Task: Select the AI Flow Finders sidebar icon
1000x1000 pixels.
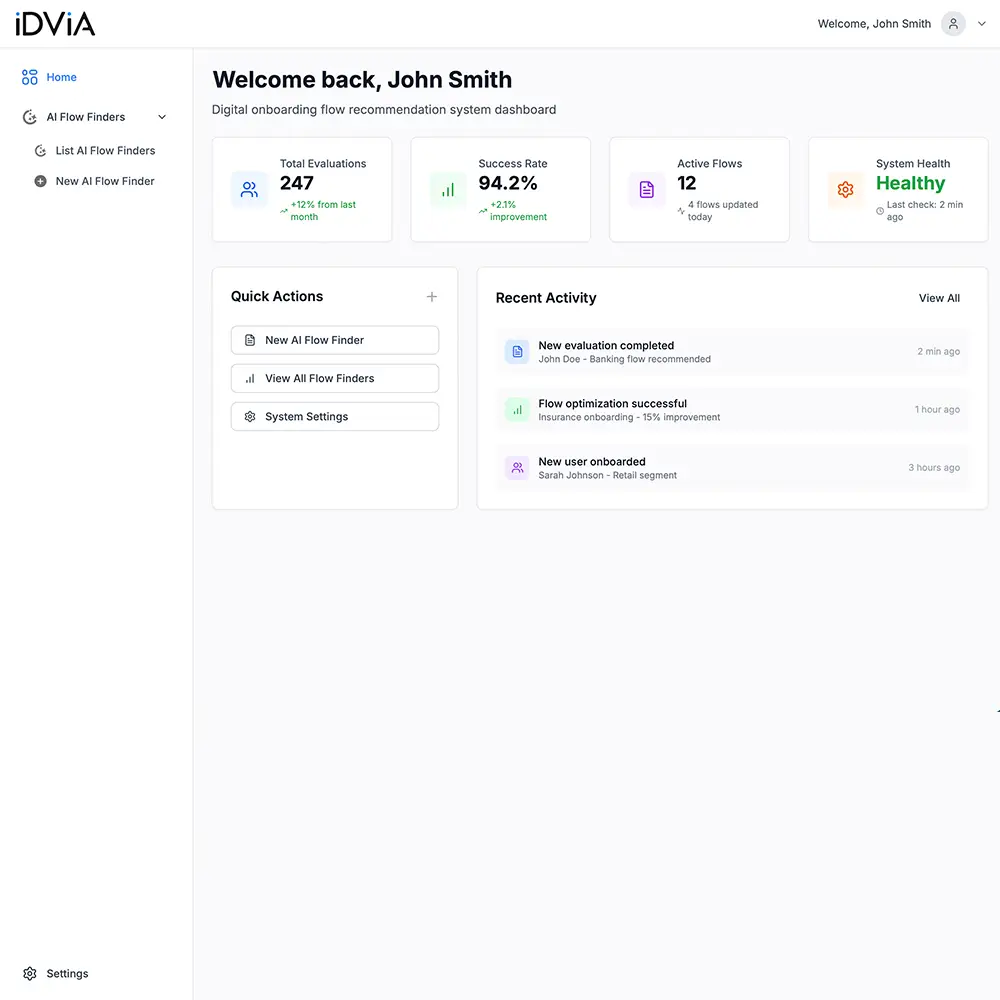Action: tap(29, 116)
